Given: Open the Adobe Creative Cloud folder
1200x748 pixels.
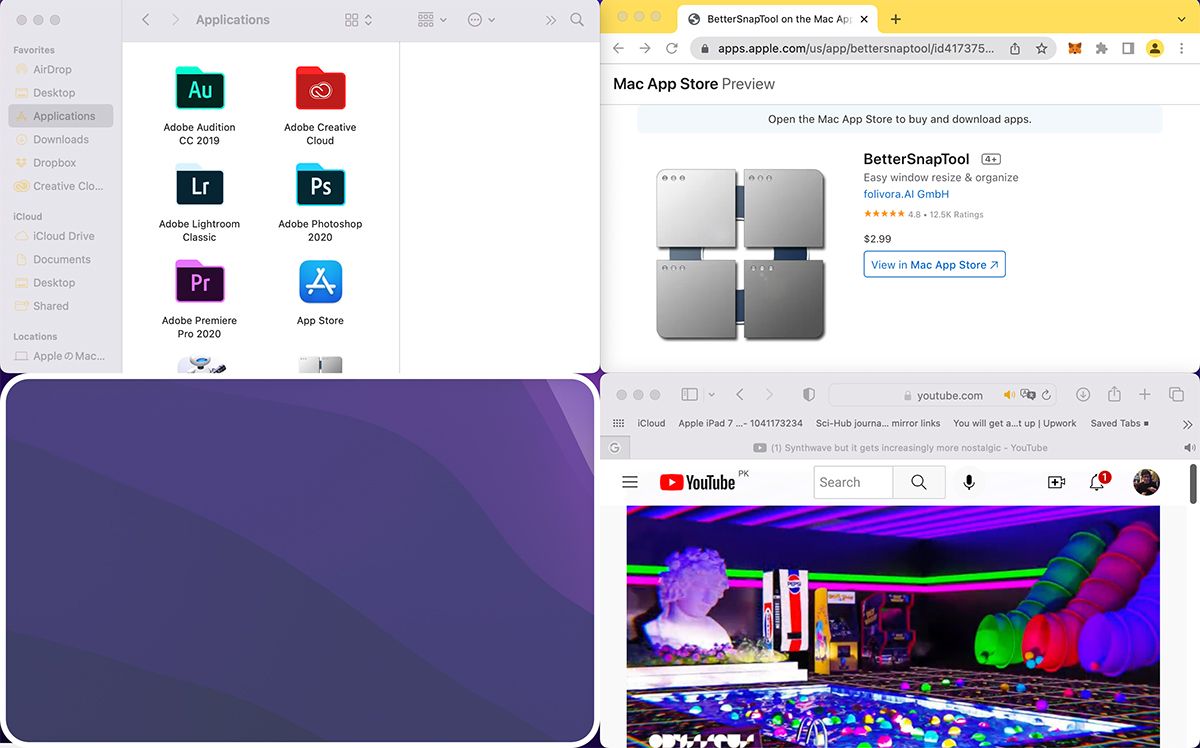Looking at the screenshot, I should pyautogui.click(x=320, y=88).
